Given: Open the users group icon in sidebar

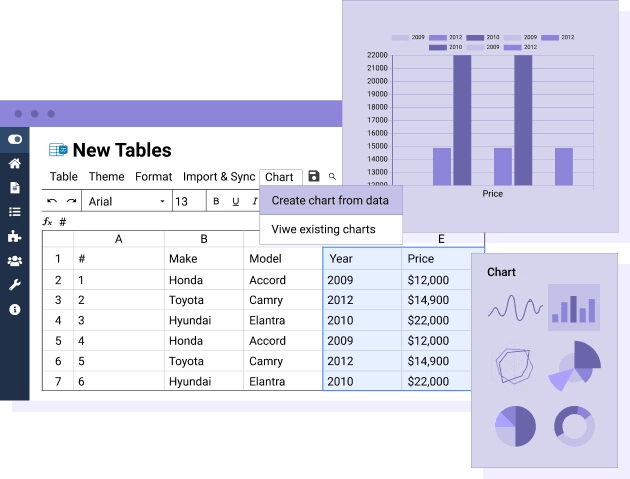Looking at the screenshot, I should (15, 261).
